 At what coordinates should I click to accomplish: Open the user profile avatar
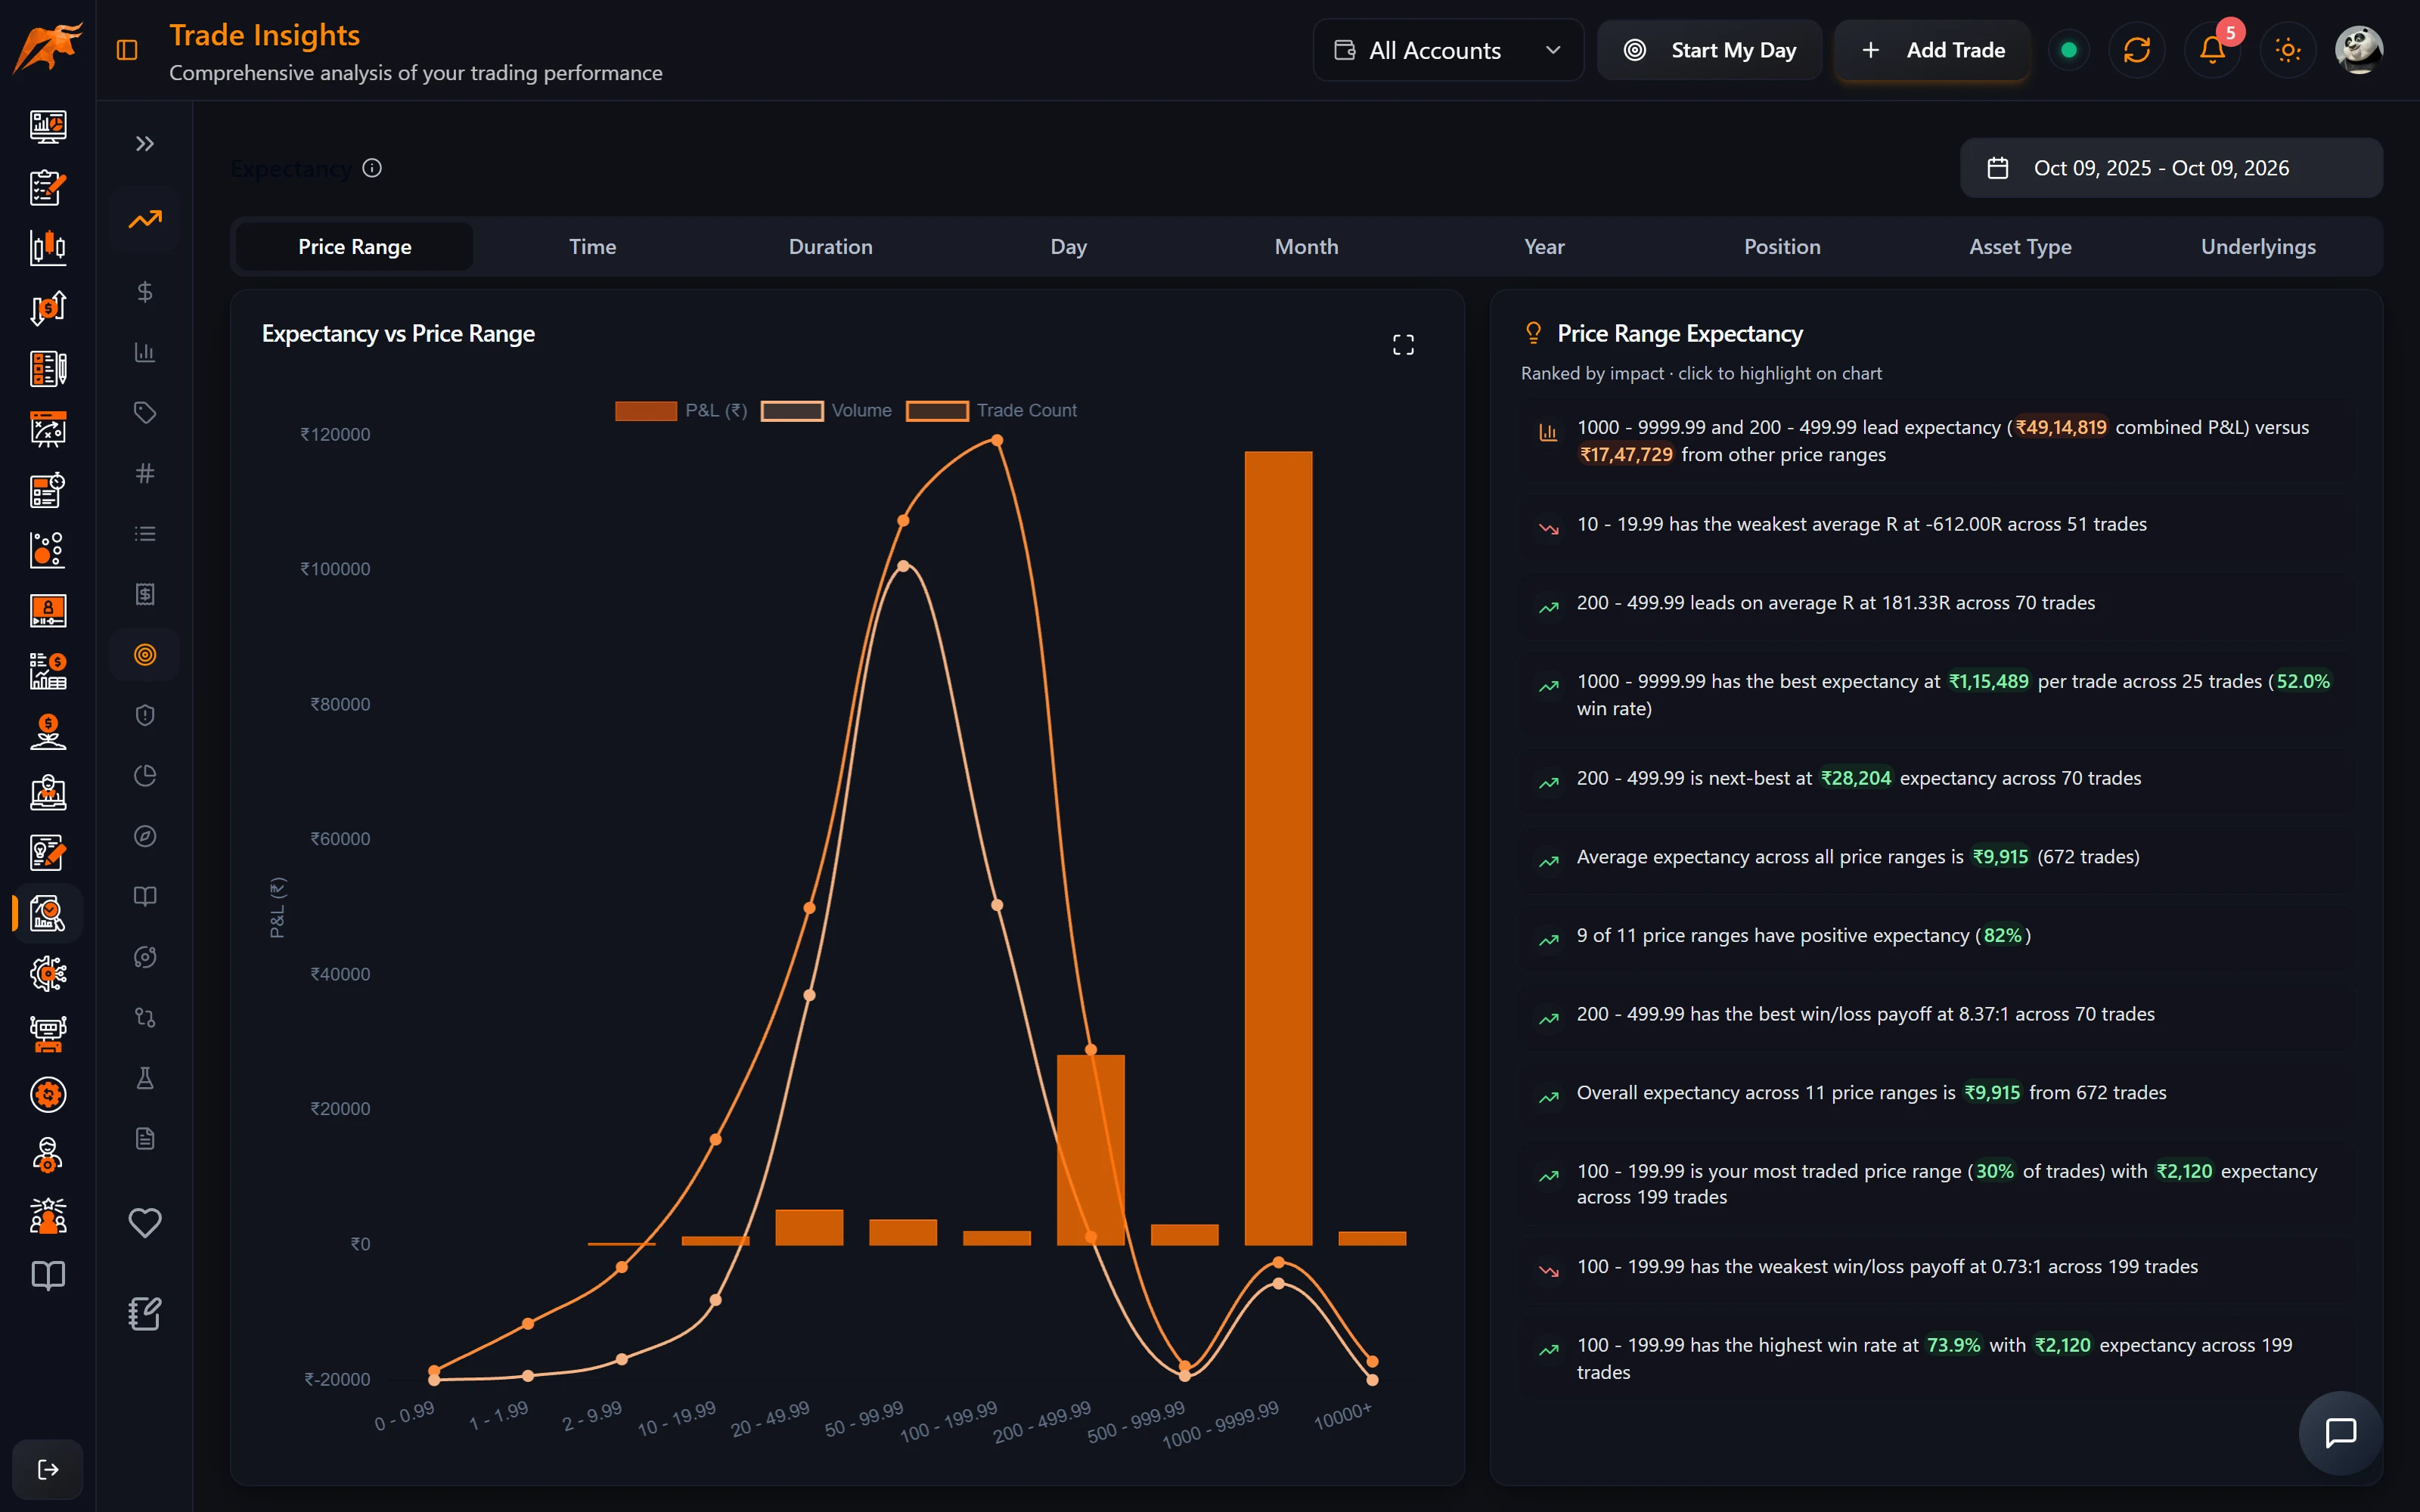2358,50
